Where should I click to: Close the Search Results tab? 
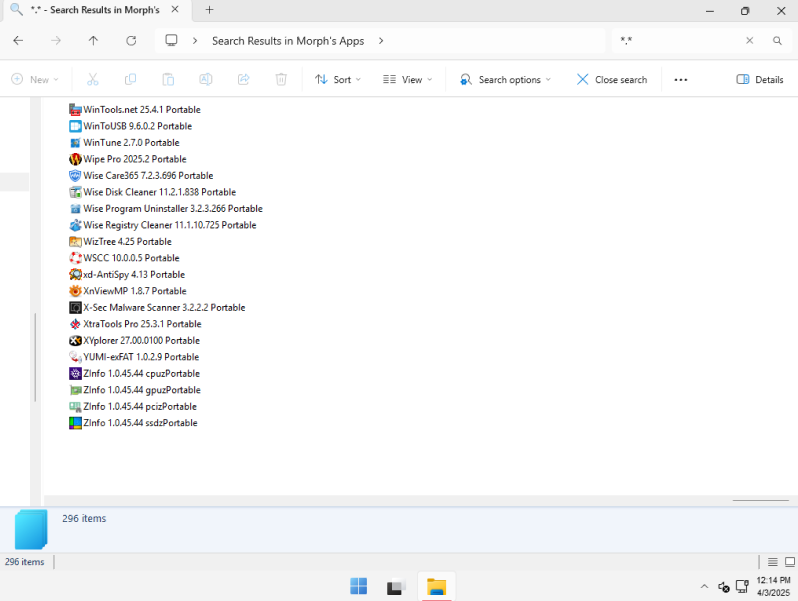pyautogui.click(x=175, y=10)
